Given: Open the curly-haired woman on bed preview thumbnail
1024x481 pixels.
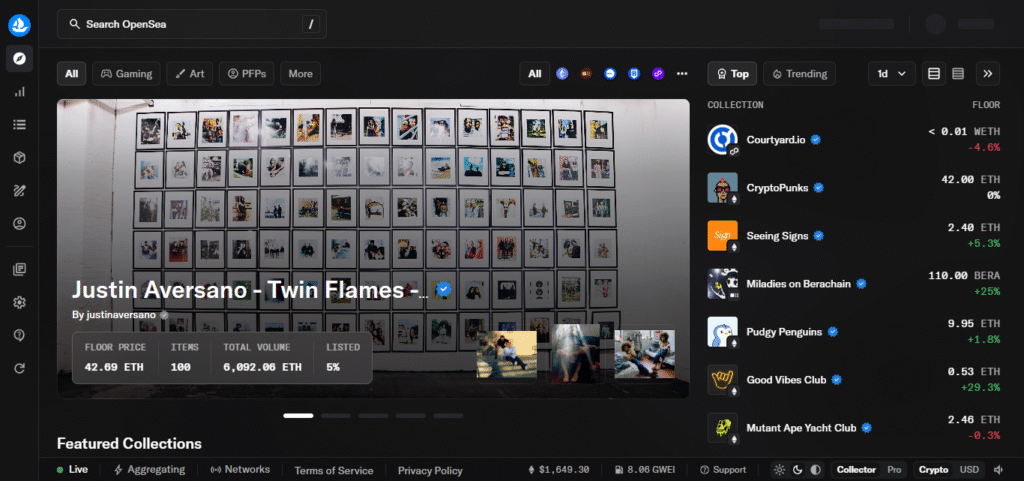Looking at the screenshot, I should tap(645, 354).
